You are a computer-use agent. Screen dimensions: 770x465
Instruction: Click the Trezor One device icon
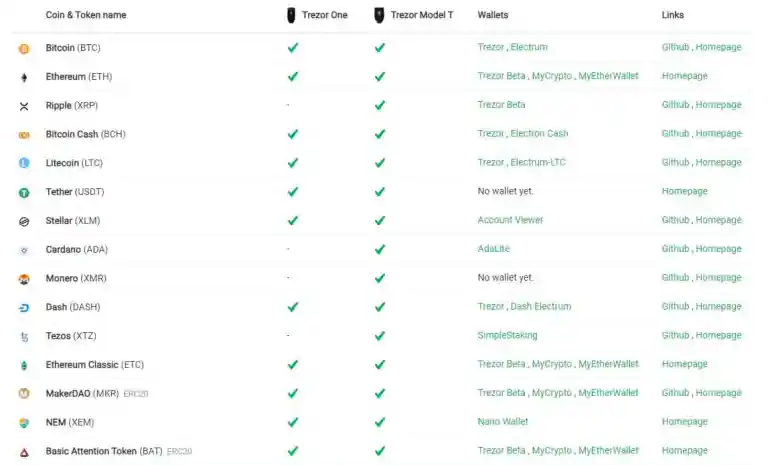tap(291, 15)
